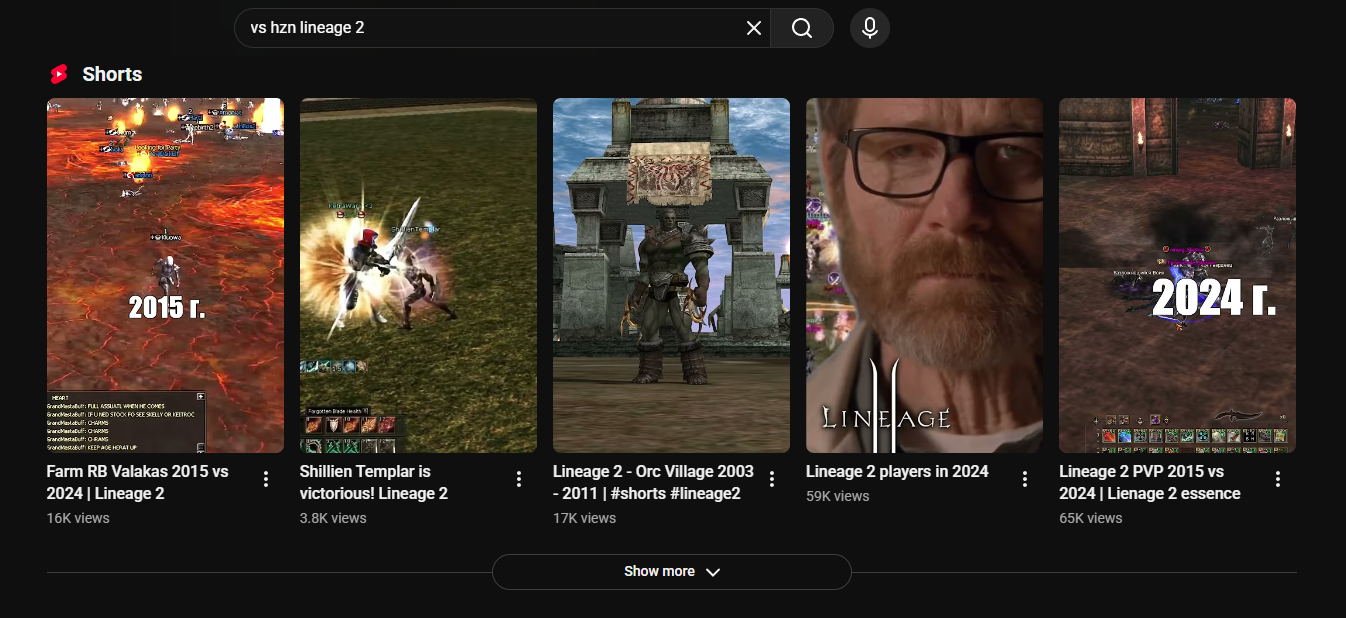
Task: Clear the search query with X icon
Action: (754, 28)
